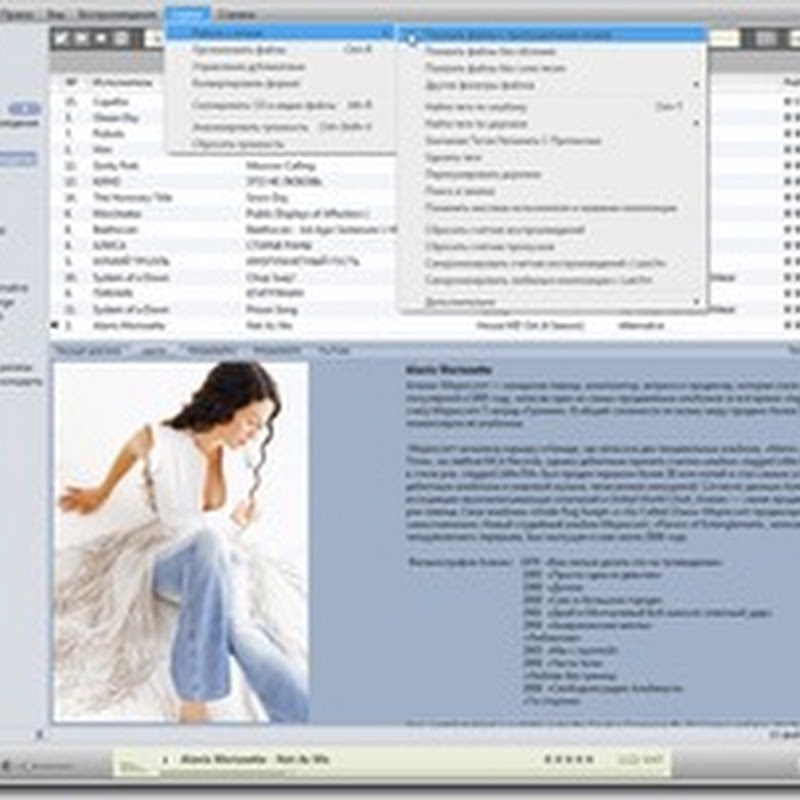Expand the last submenu entry with arrow
Screen dimensions: 800x800
(x=695, y=302)
